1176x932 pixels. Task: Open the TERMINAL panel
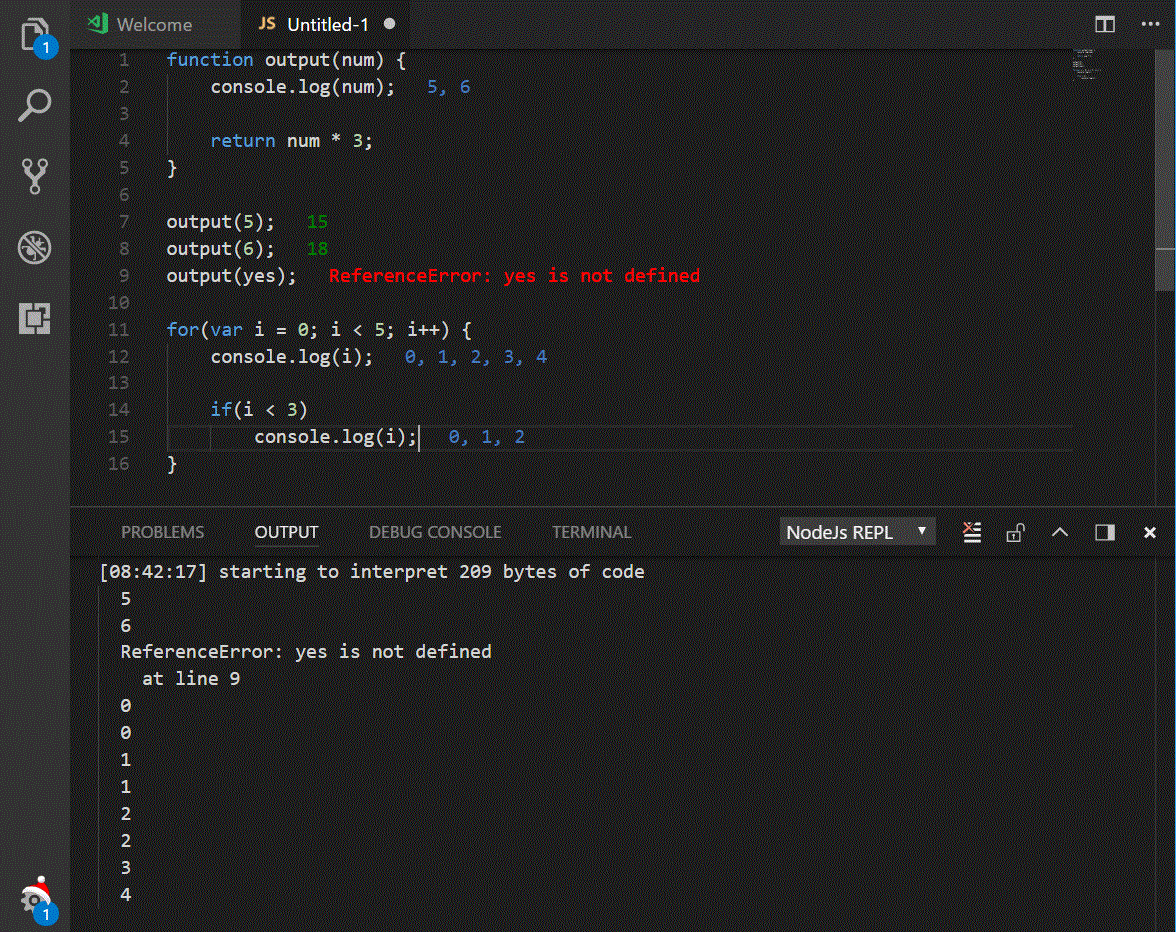[x=591, y=532]
